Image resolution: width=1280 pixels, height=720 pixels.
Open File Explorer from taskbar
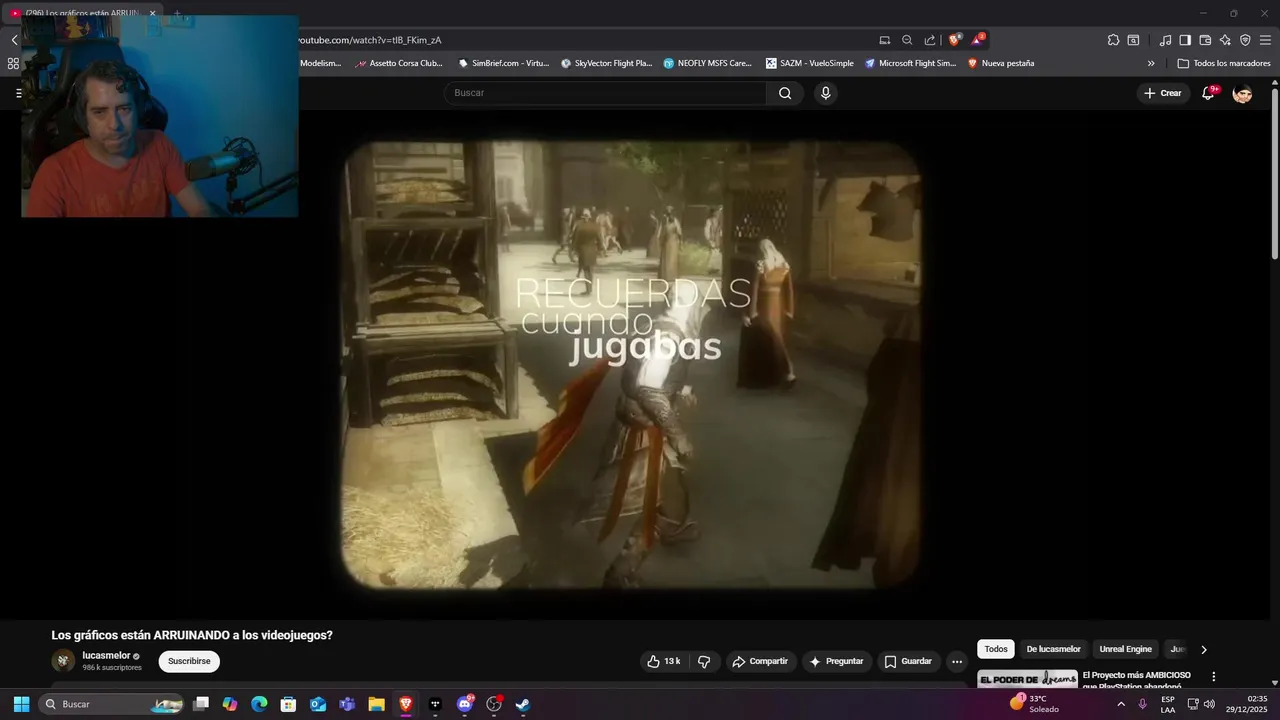coord(376,704)
